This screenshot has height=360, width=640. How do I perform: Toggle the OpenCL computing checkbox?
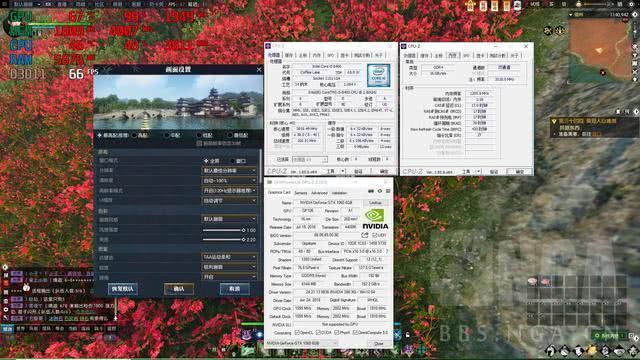coord(297,333)
